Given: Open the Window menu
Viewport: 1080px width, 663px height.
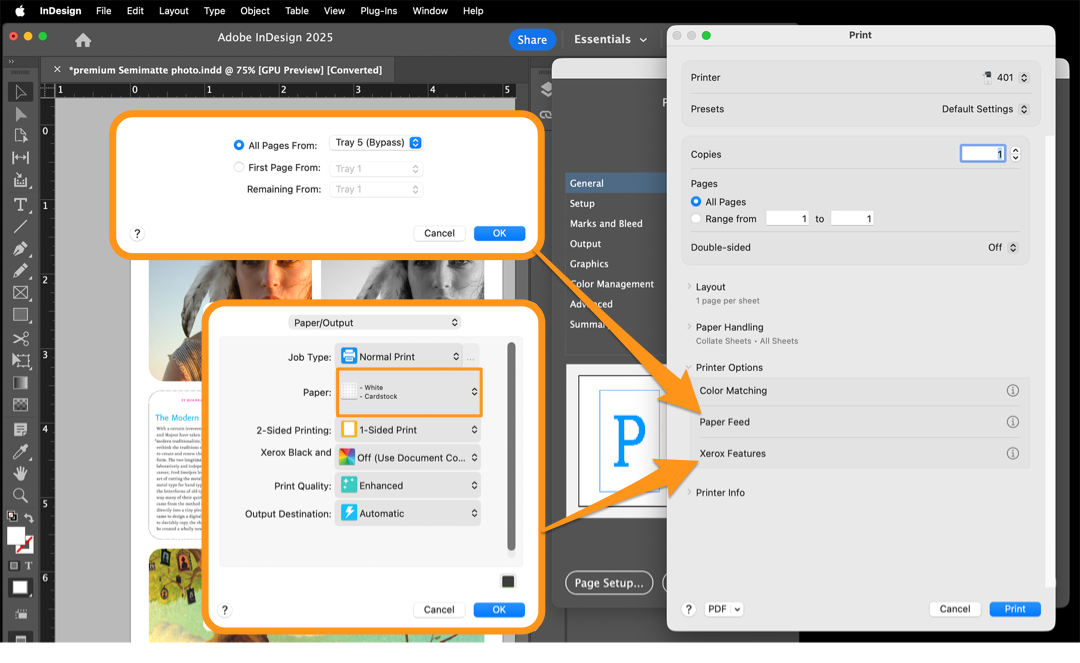Looking at the screenshot, I should tap(430, 11).
